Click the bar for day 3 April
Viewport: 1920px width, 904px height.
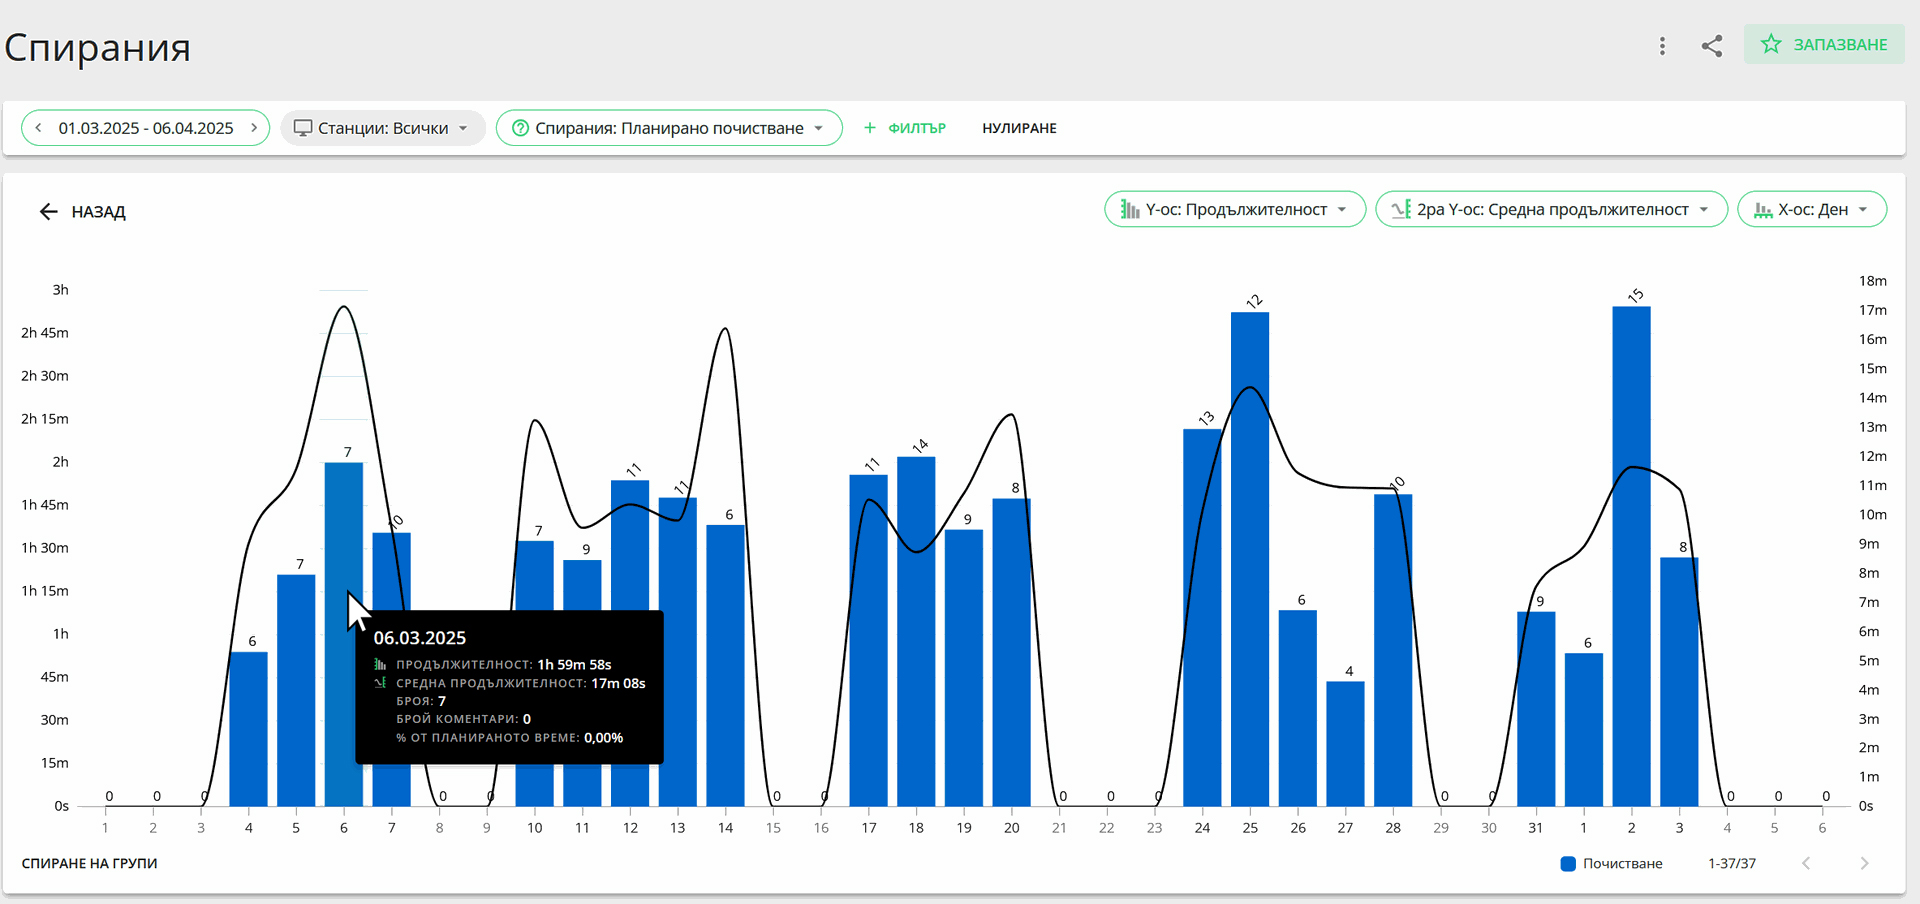click(1679, 682)
